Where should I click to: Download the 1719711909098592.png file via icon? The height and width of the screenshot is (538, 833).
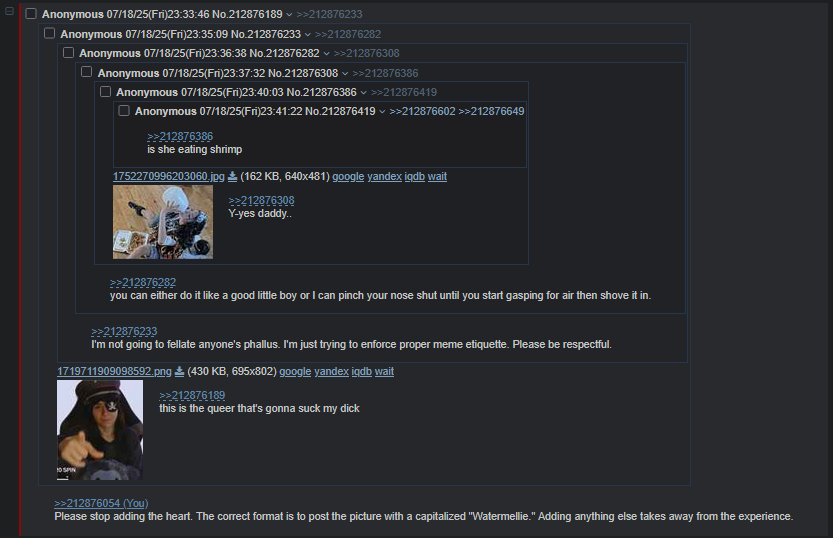(x=180, y=371)
